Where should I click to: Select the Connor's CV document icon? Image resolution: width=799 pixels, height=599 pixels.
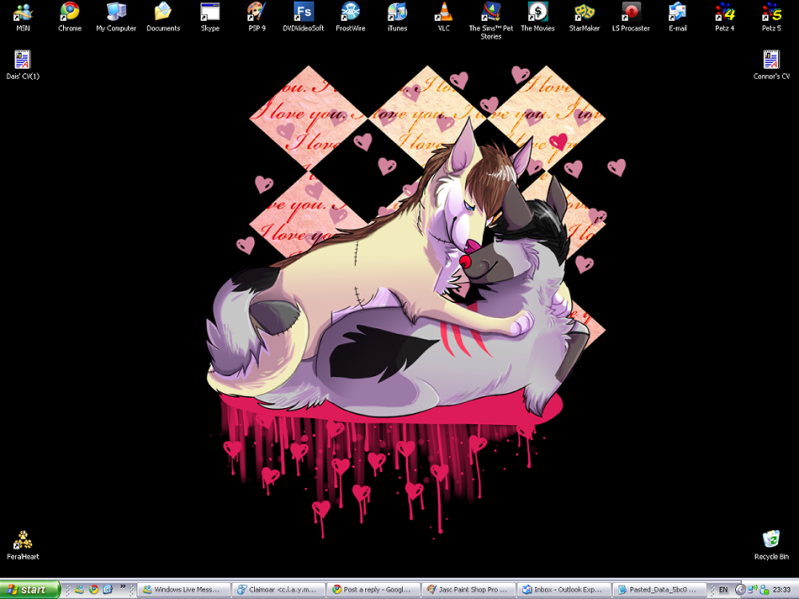click(x=771, y=65)
